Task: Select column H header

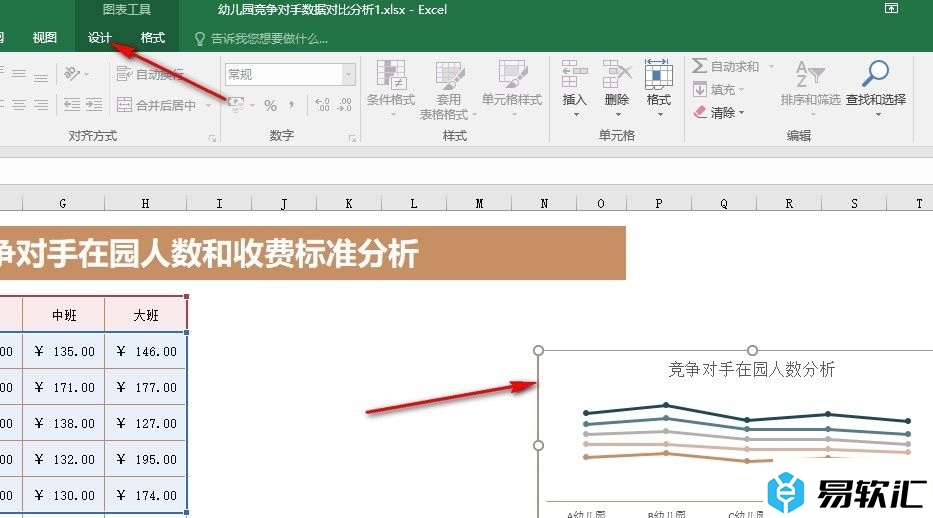Action: pyautogui.click(x=145, y=203)
